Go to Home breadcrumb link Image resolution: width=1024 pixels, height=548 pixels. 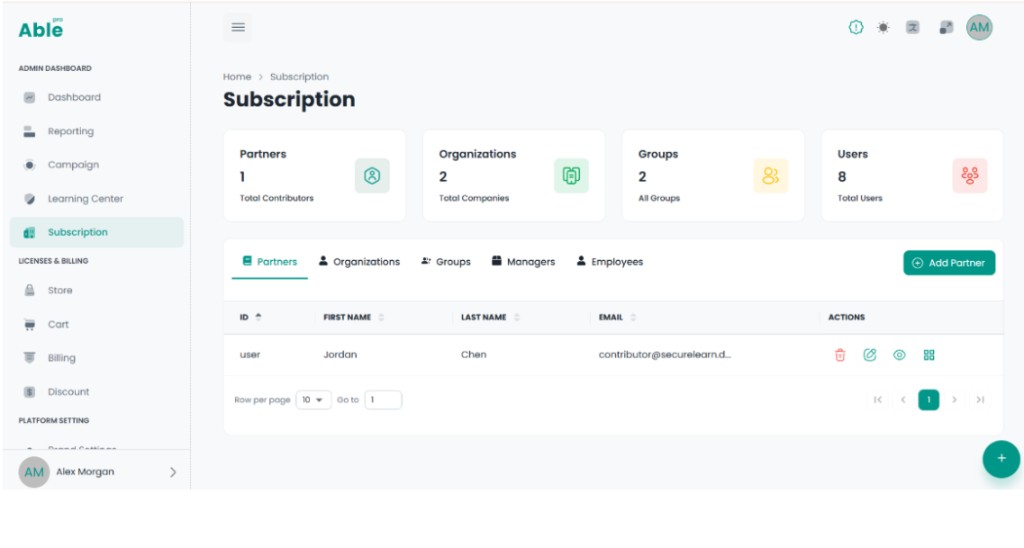point(236,76)
